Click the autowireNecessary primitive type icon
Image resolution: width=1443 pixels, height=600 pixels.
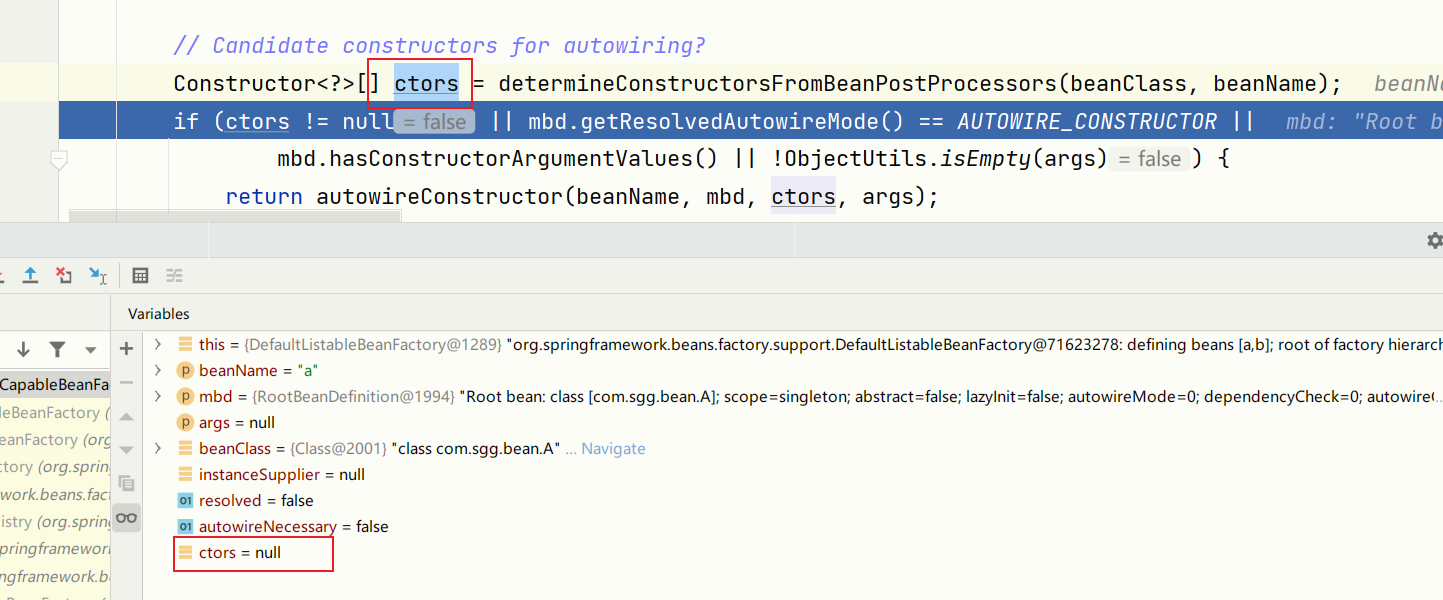[185, 526]
